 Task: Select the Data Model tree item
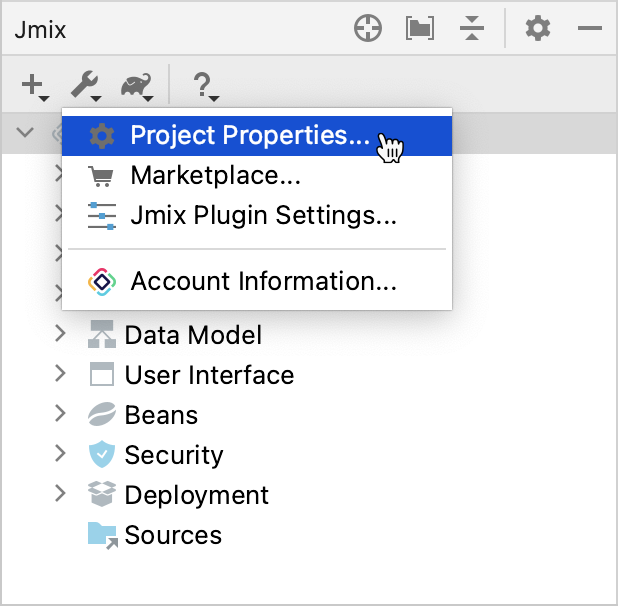pyautogui.click(x=193, y=335)
